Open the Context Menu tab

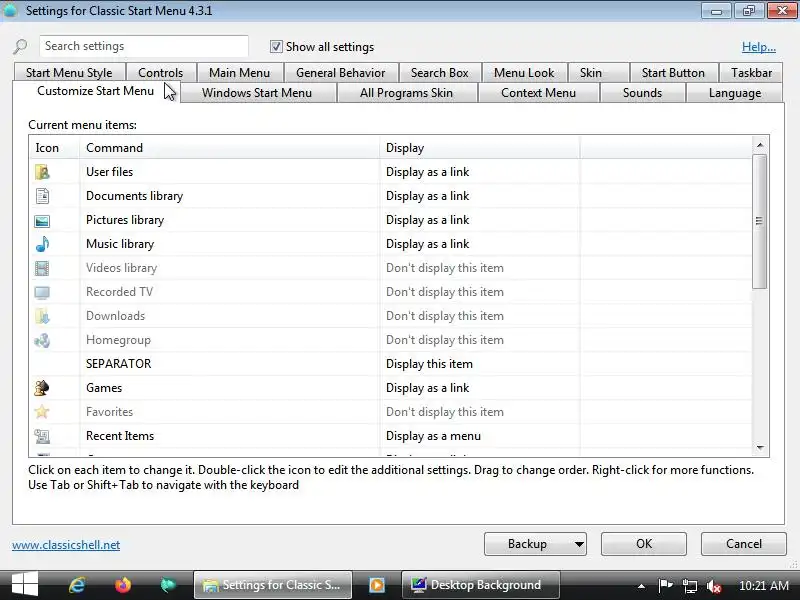538,93
